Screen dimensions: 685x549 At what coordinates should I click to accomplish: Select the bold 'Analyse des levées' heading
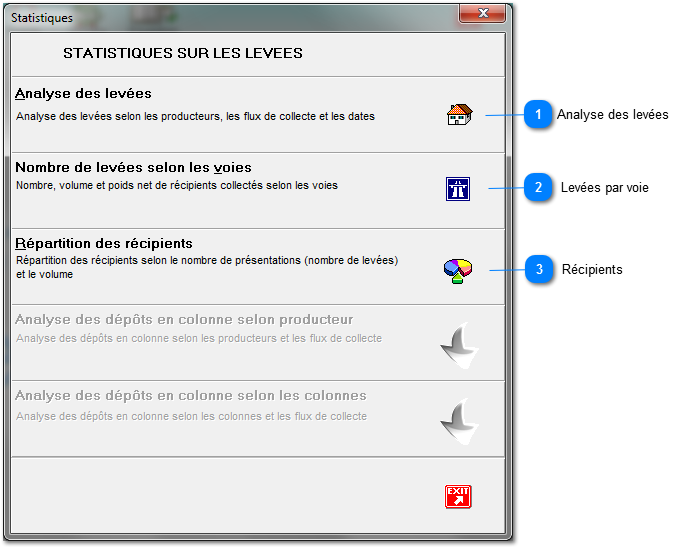tap(83, 93)
